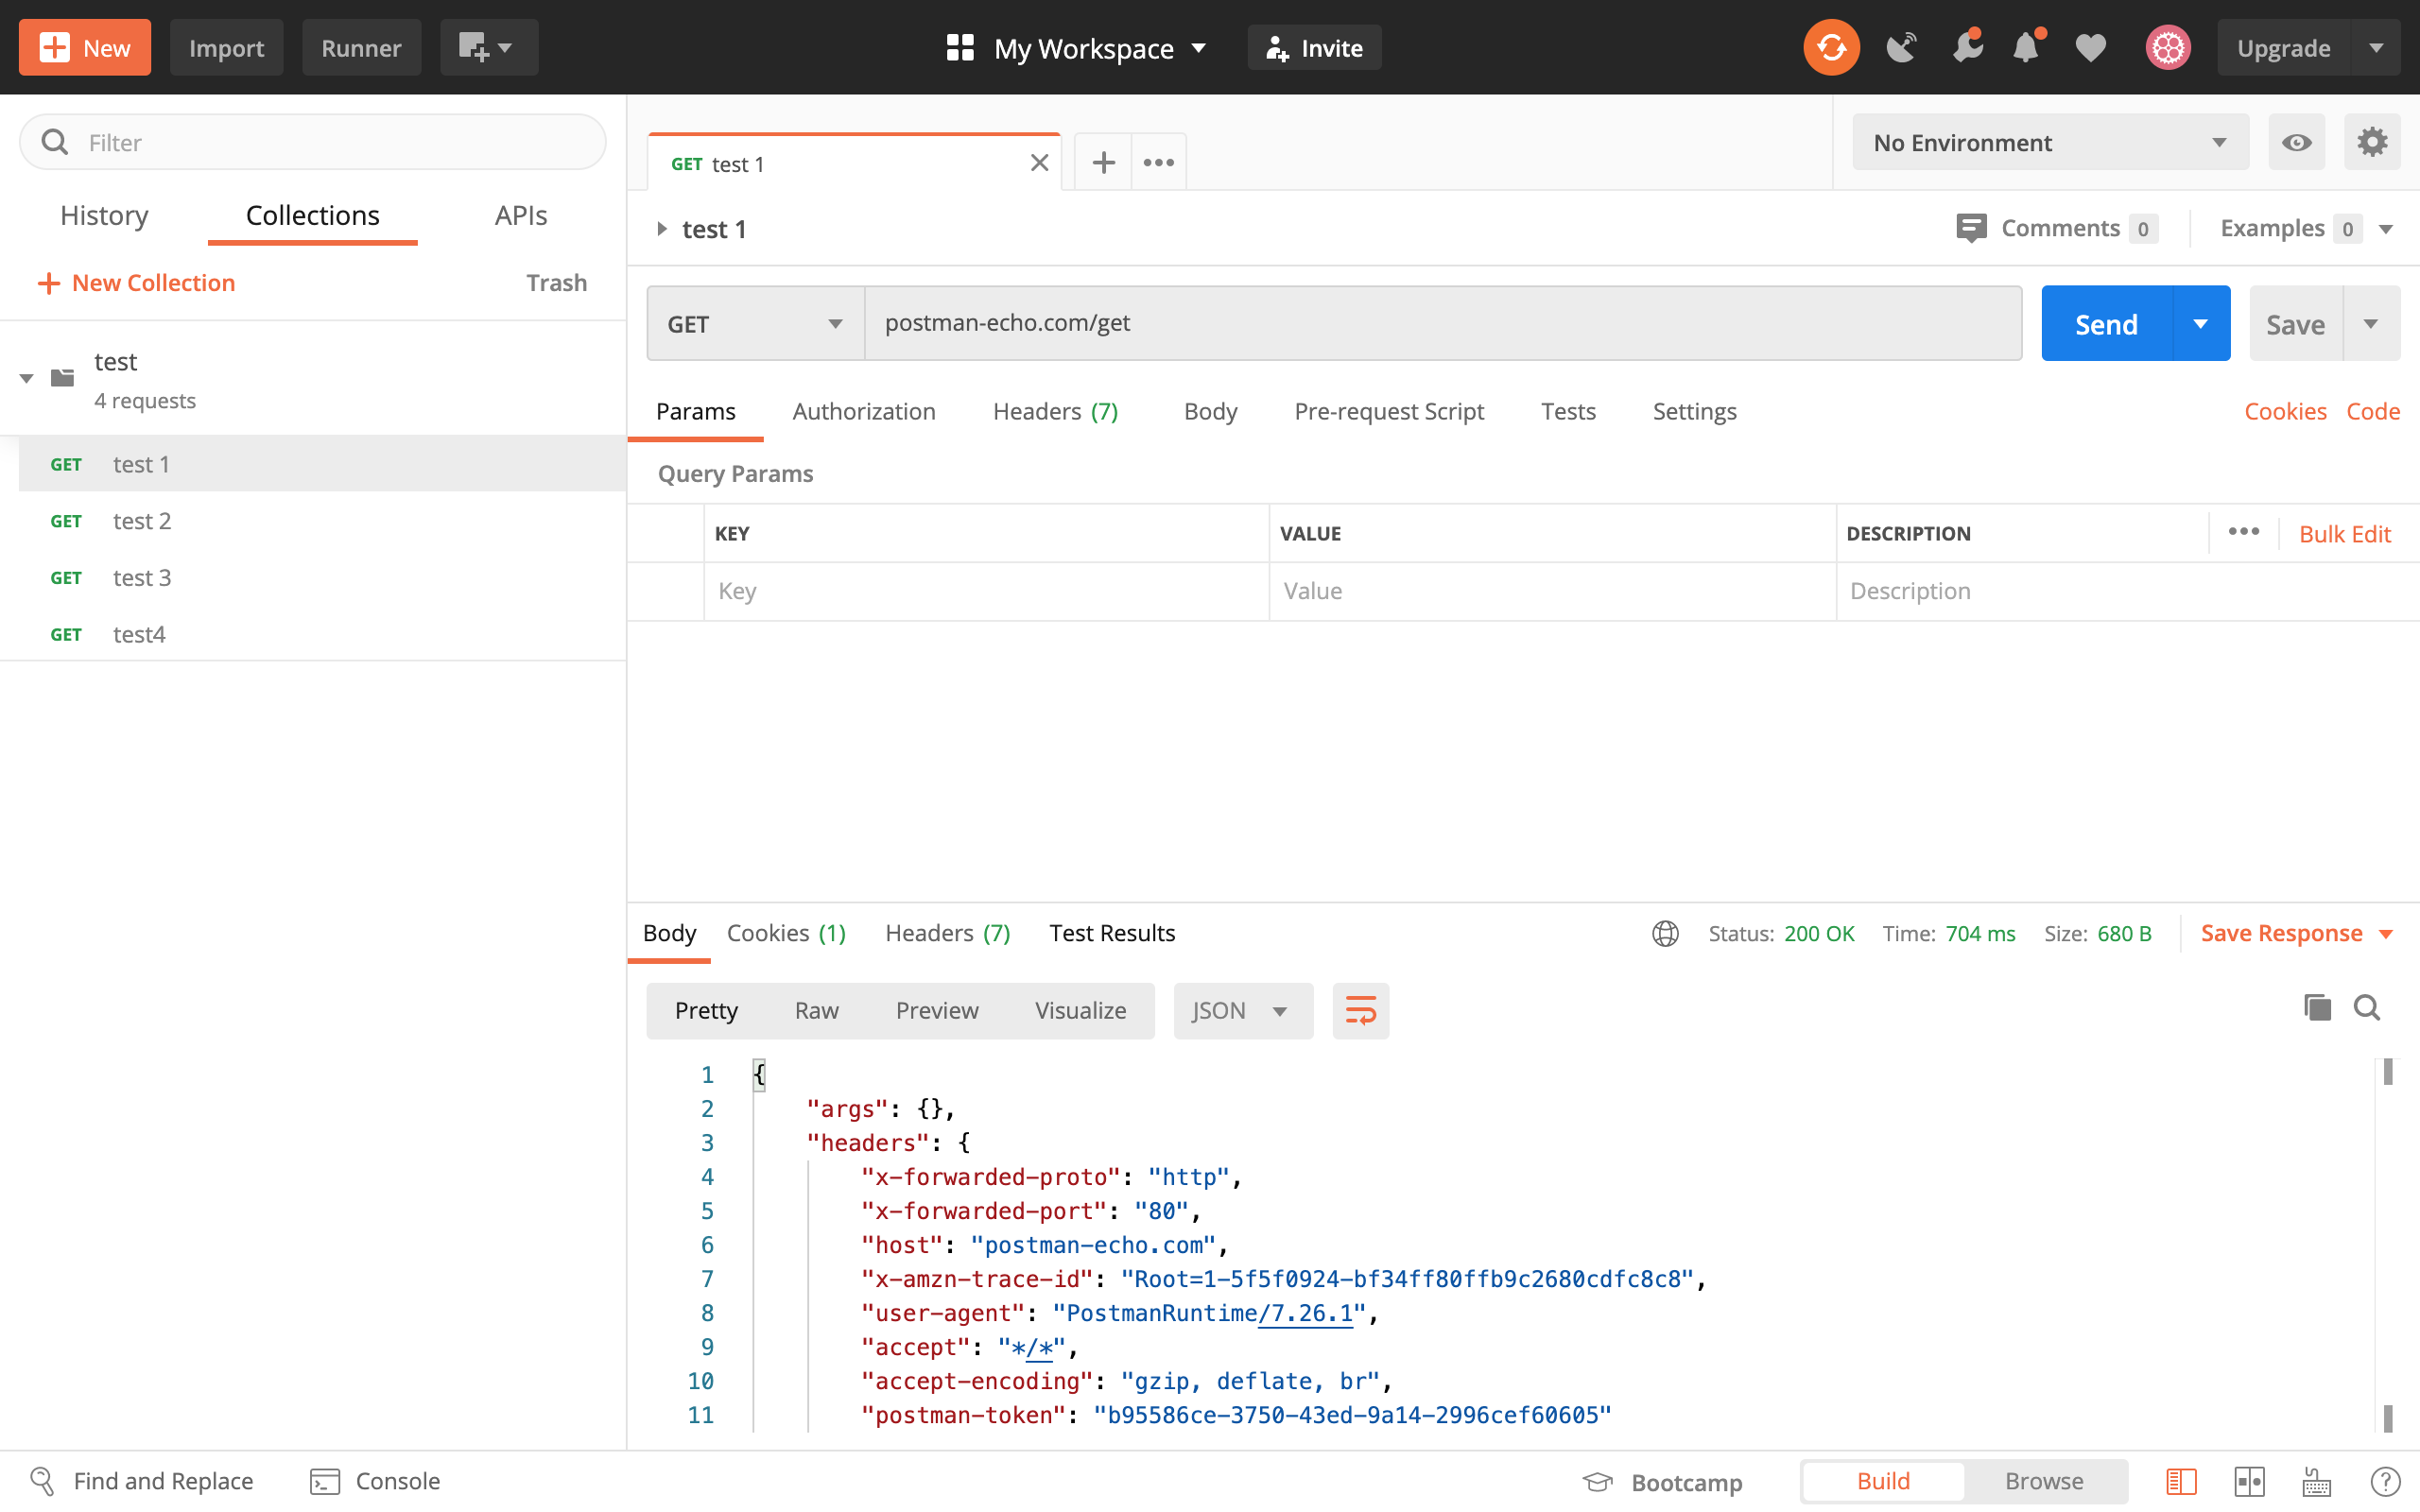2420x1512 pixels.
Task: Open the Console
Action: 375,1480
